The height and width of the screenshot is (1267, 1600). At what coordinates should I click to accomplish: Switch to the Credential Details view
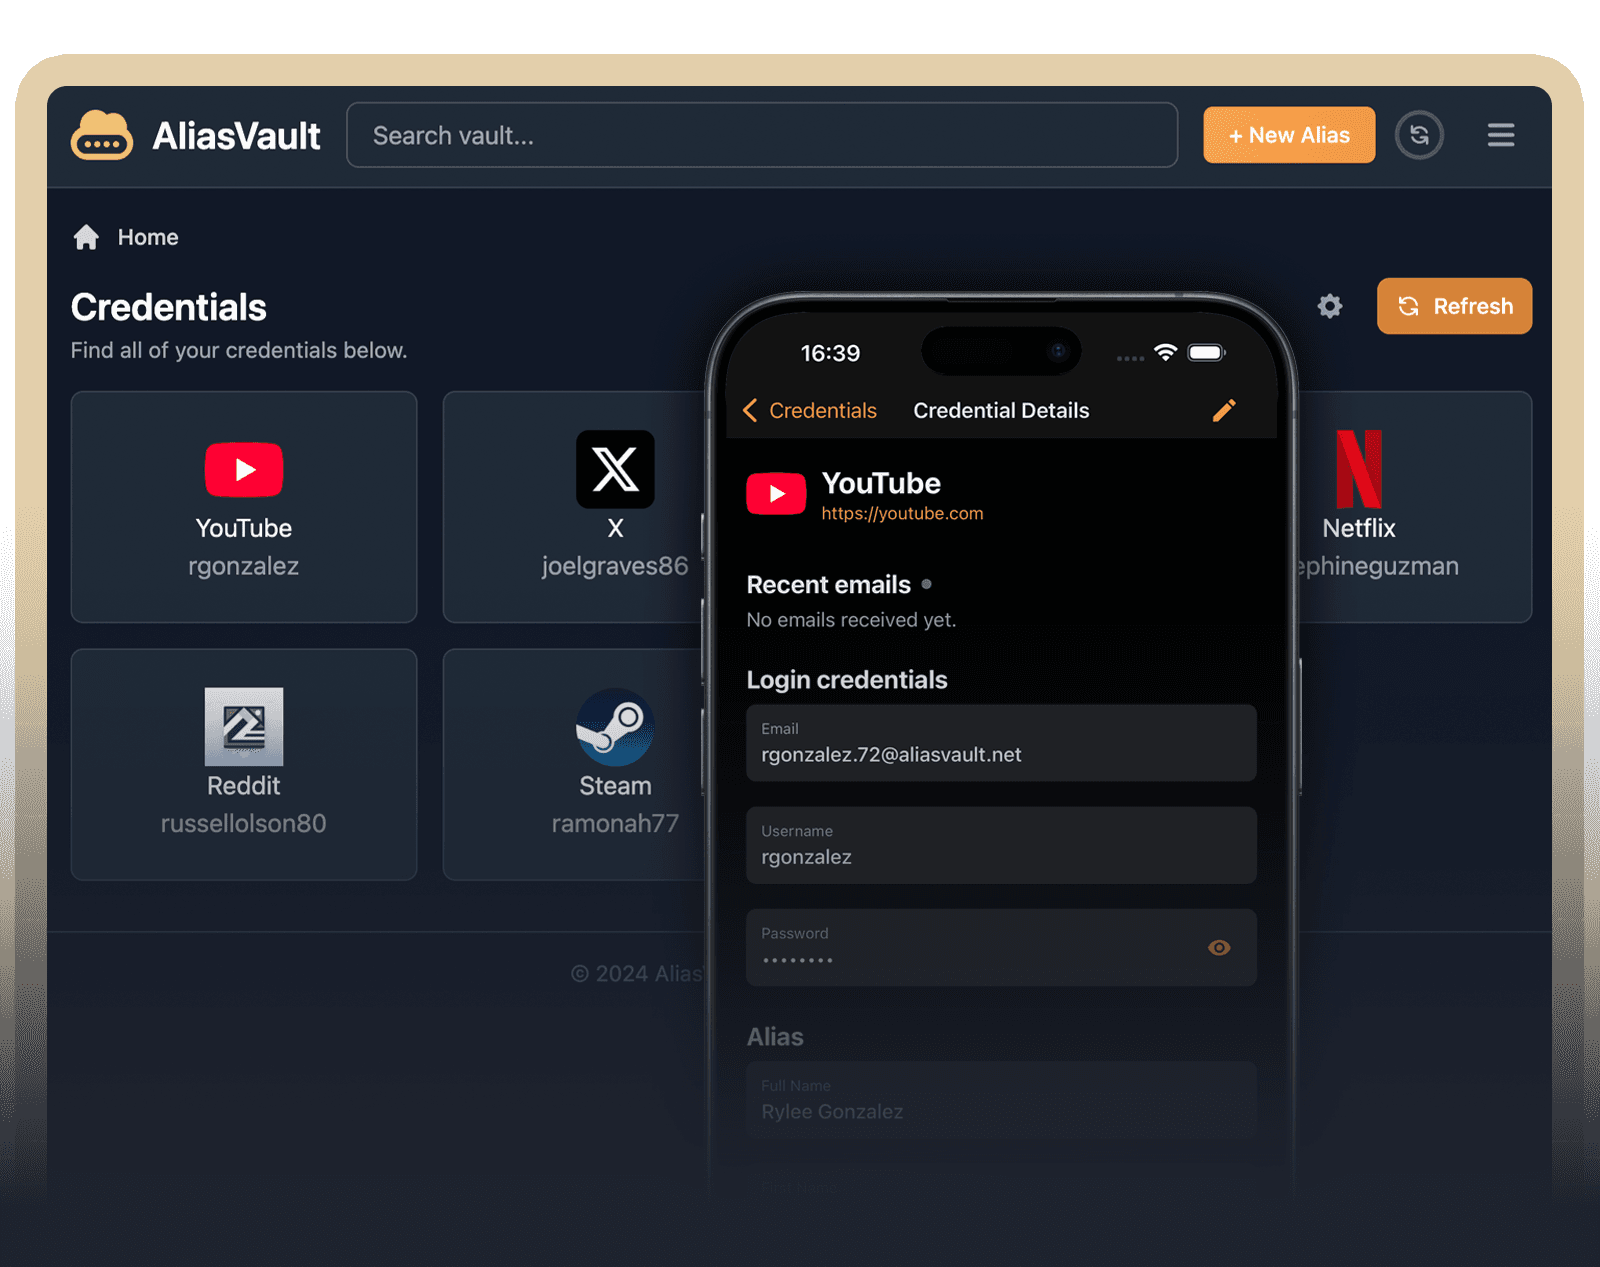(1000, 410)
